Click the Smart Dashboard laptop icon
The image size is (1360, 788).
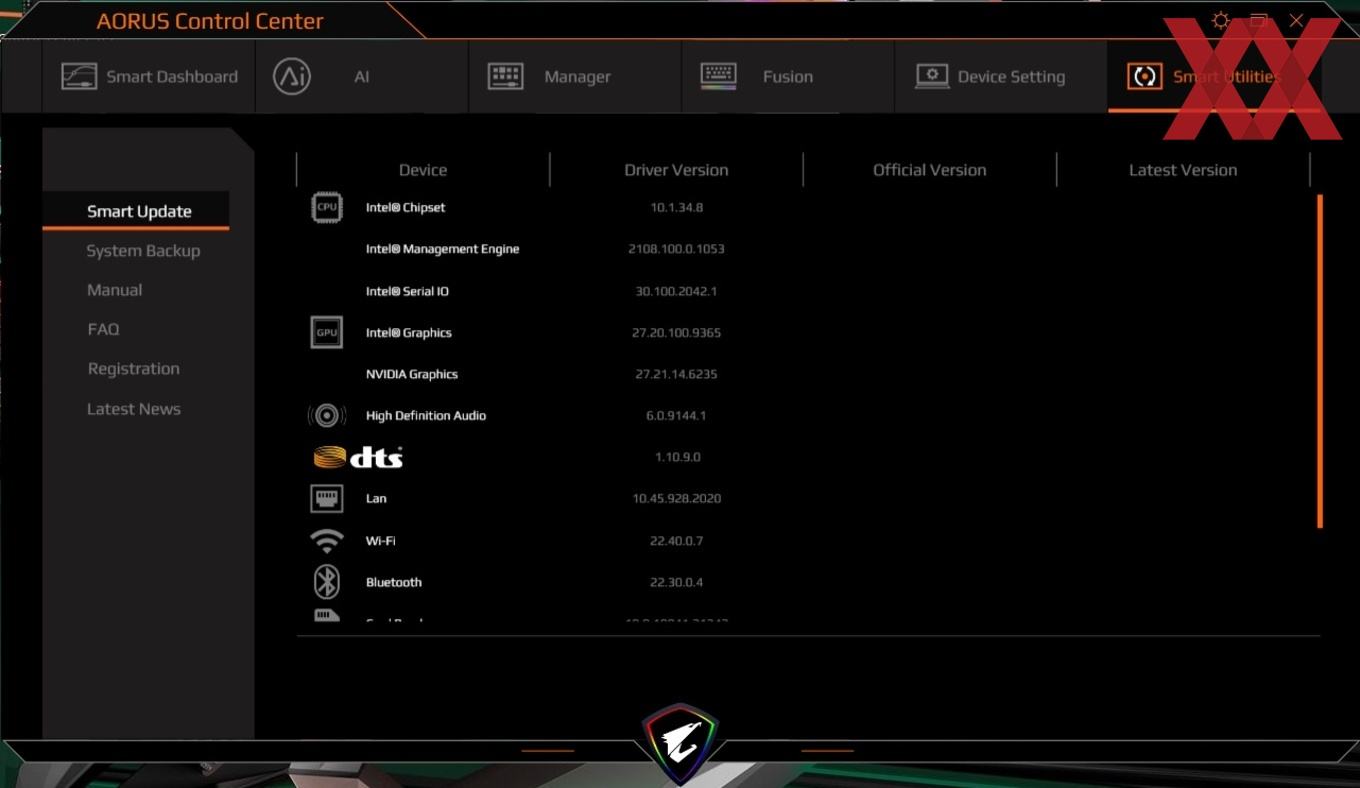(79, 77)
